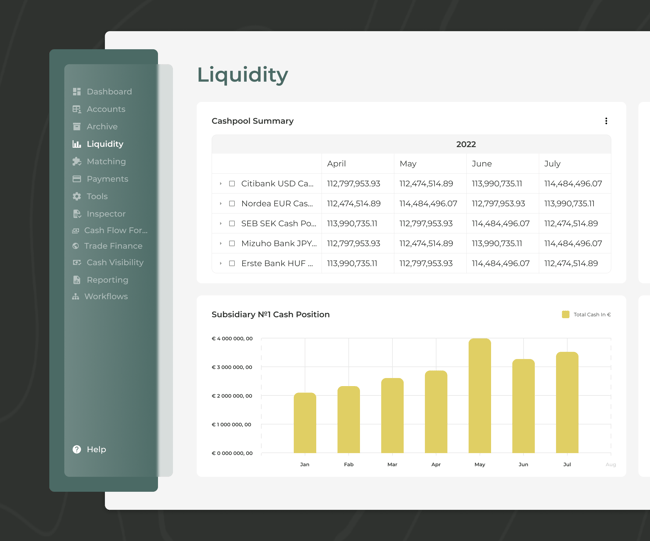Viewport: 650px width, 541px height.
Task: Click the Help question mark icon
Action: tap(77, 449)
